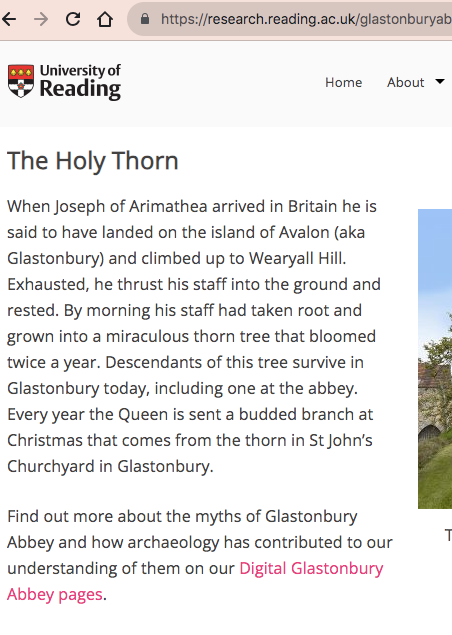452x635 pixels.
Task: Click the partial caption beneath the photo
Action: tap(448, 535)
